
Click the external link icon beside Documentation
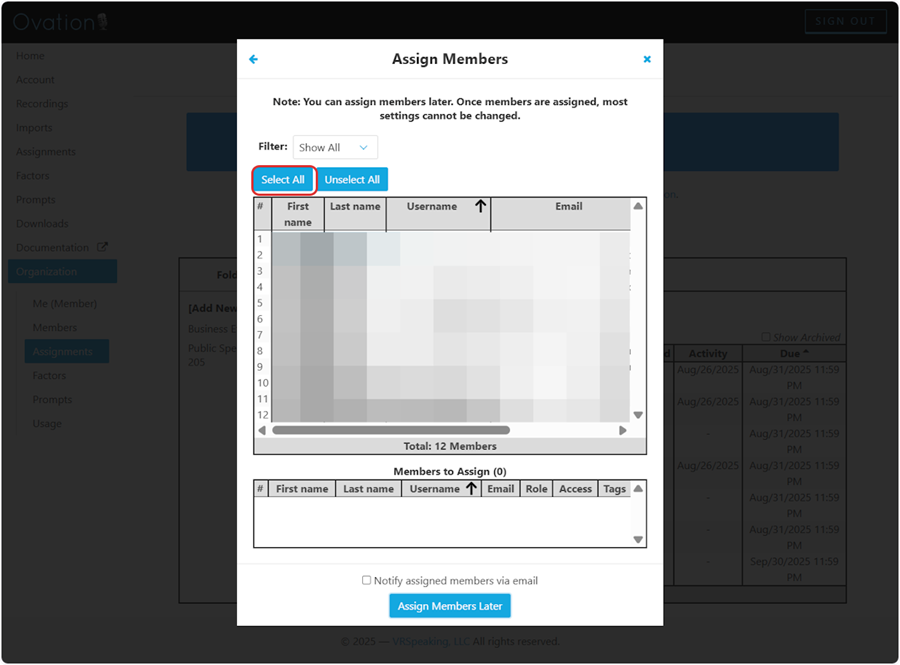point(102,247)
